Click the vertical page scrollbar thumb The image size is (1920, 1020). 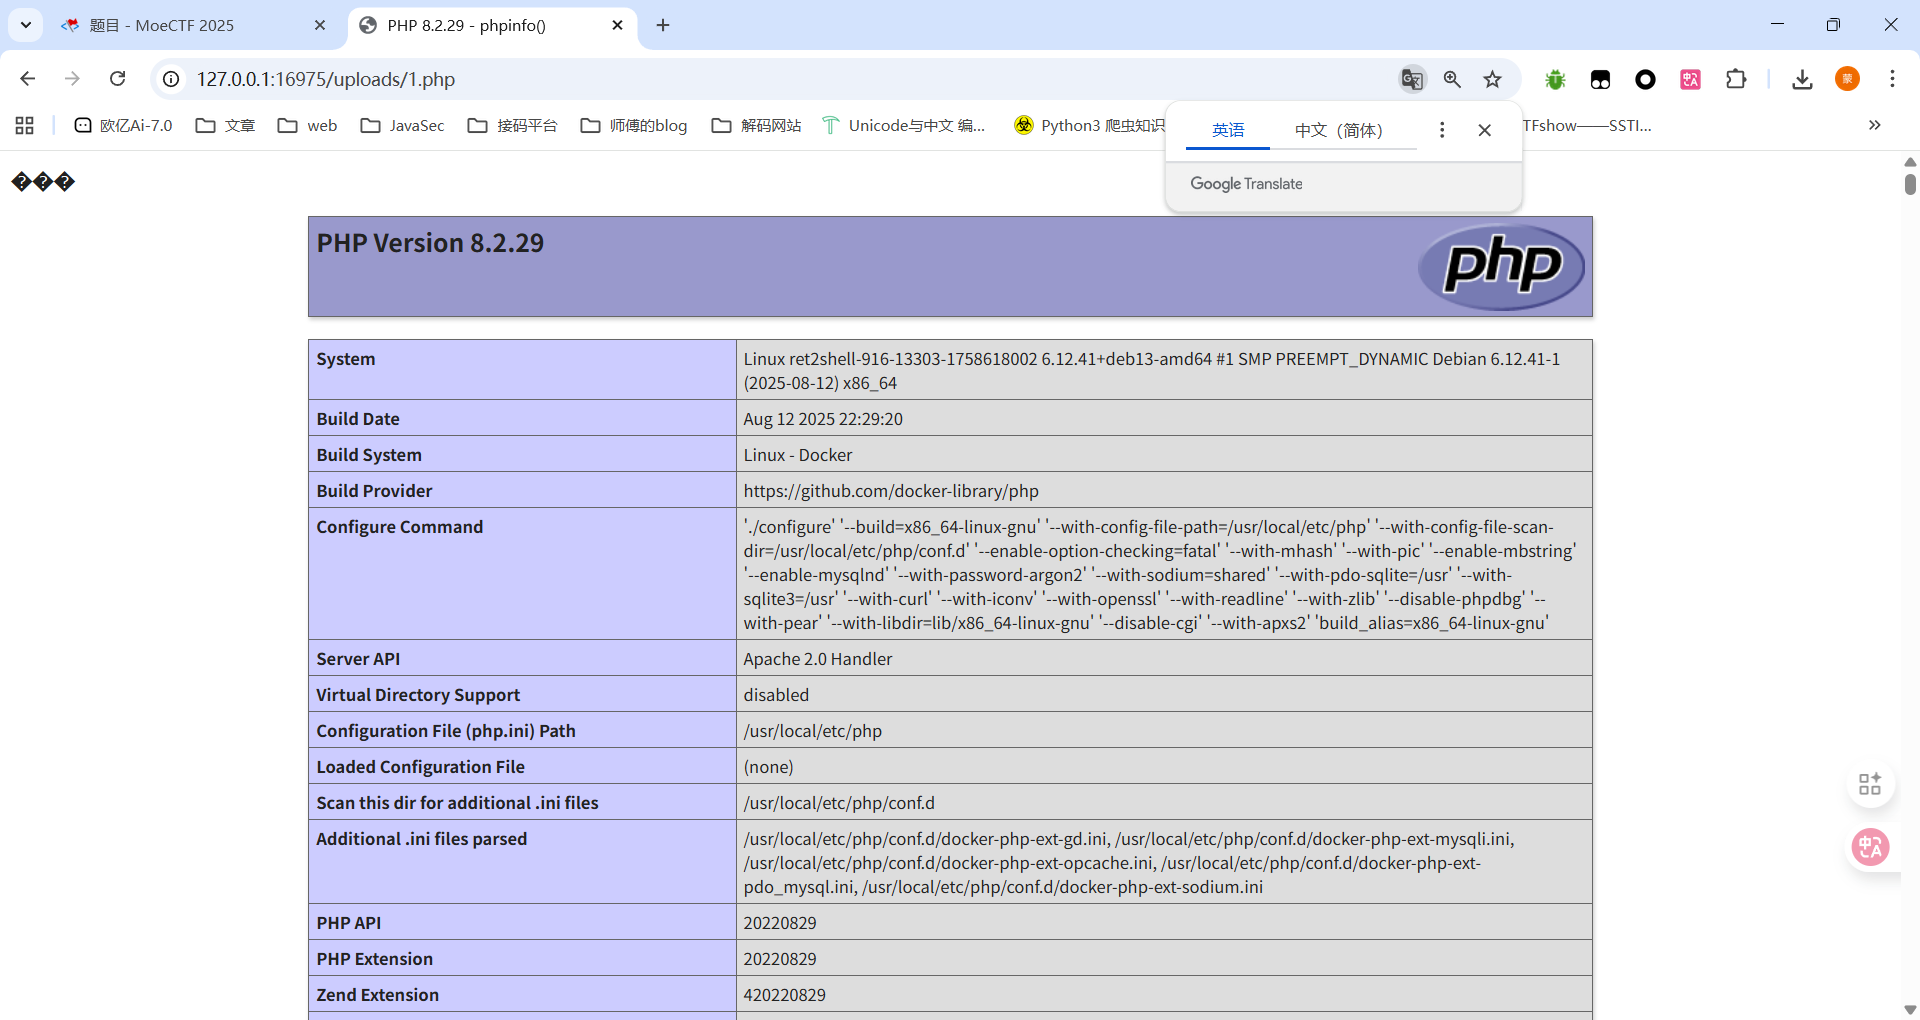tap(1910, 184)
